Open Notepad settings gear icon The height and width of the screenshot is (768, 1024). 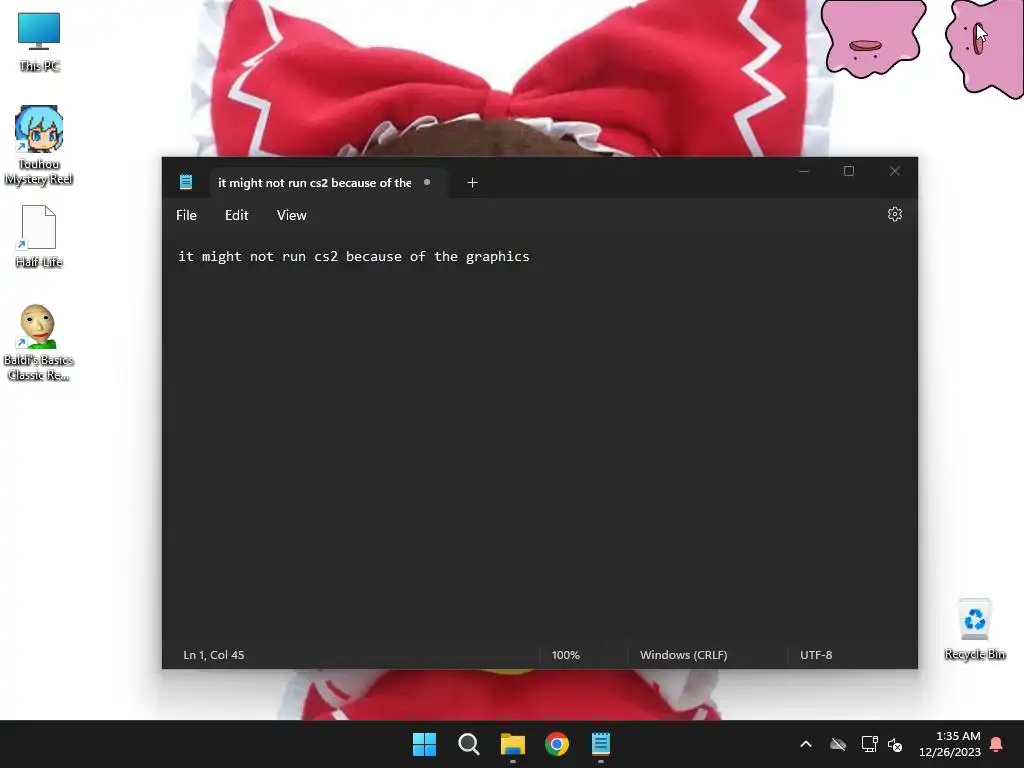click(895, 214)
